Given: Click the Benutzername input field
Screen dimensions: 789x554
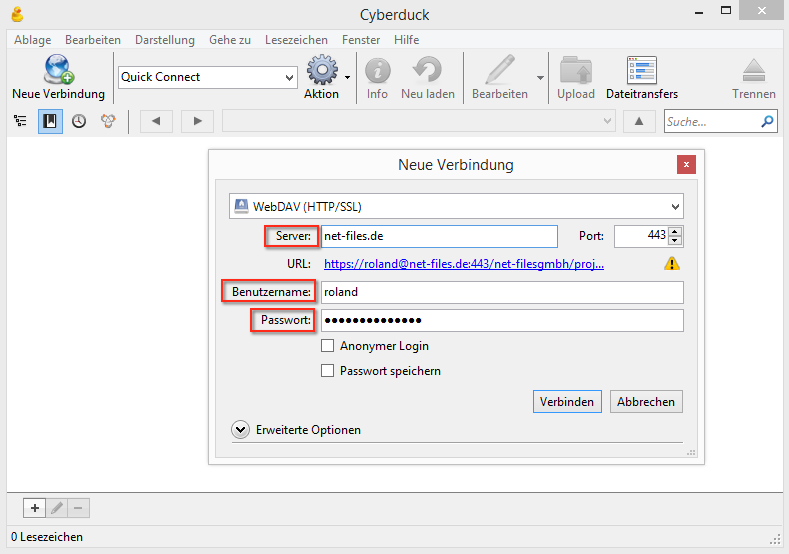Looking at the screenshot, I should 502,292.
